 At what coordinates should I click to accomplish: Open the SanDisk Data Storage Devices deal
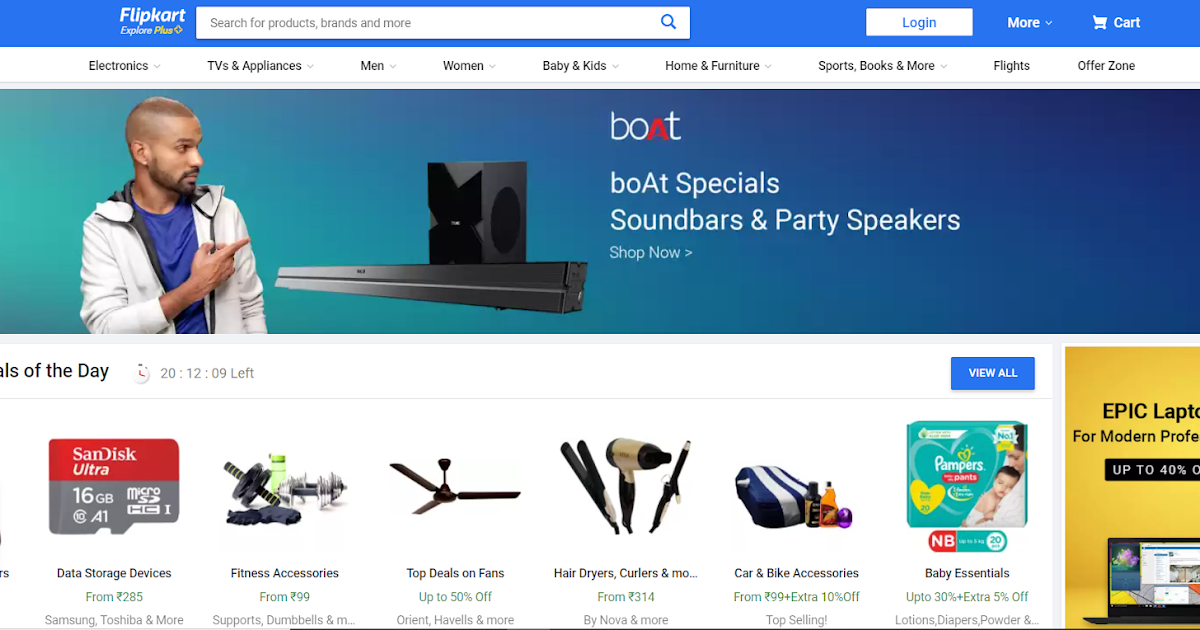113,487
